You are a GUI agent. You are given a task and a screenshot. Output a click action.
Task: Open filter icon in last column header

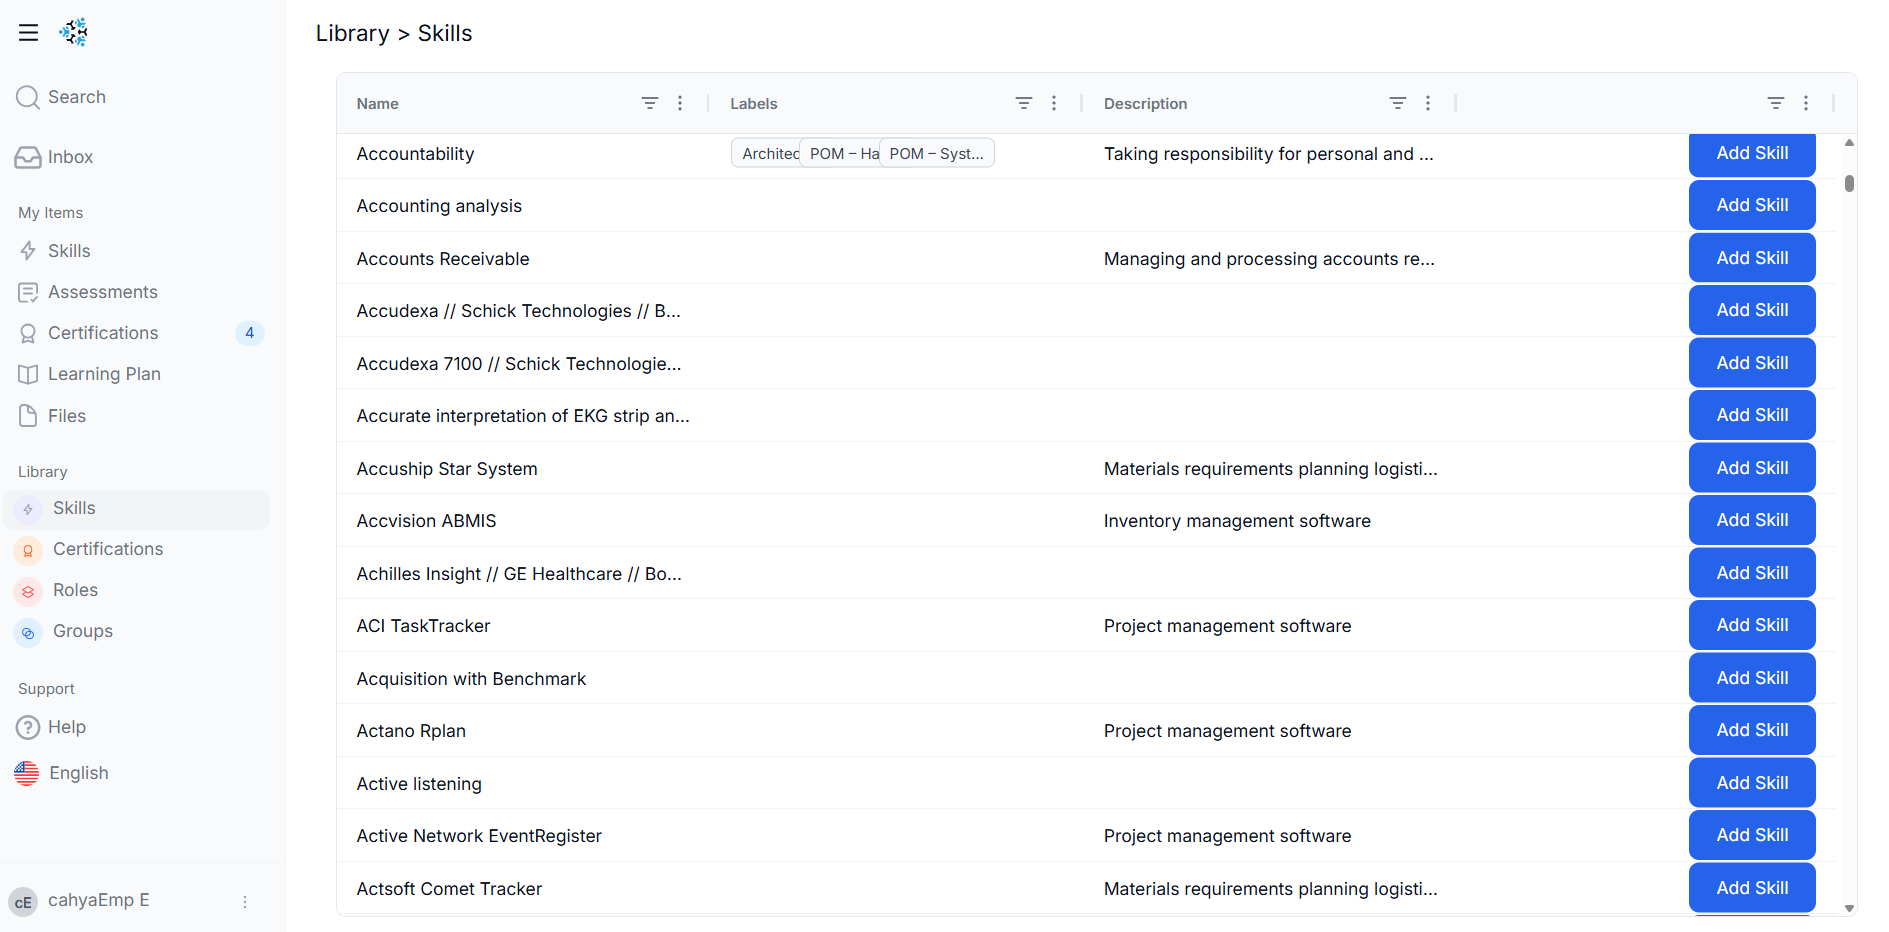click(1776, 103)
